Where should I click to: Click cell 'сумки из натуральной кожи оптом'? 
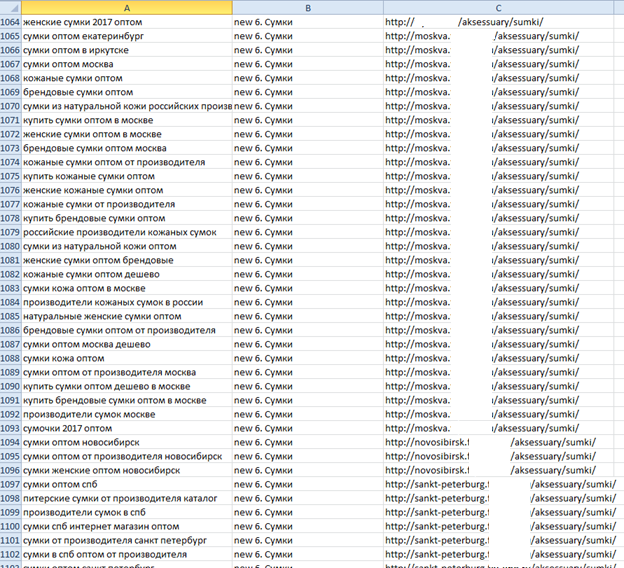[127, 246]
